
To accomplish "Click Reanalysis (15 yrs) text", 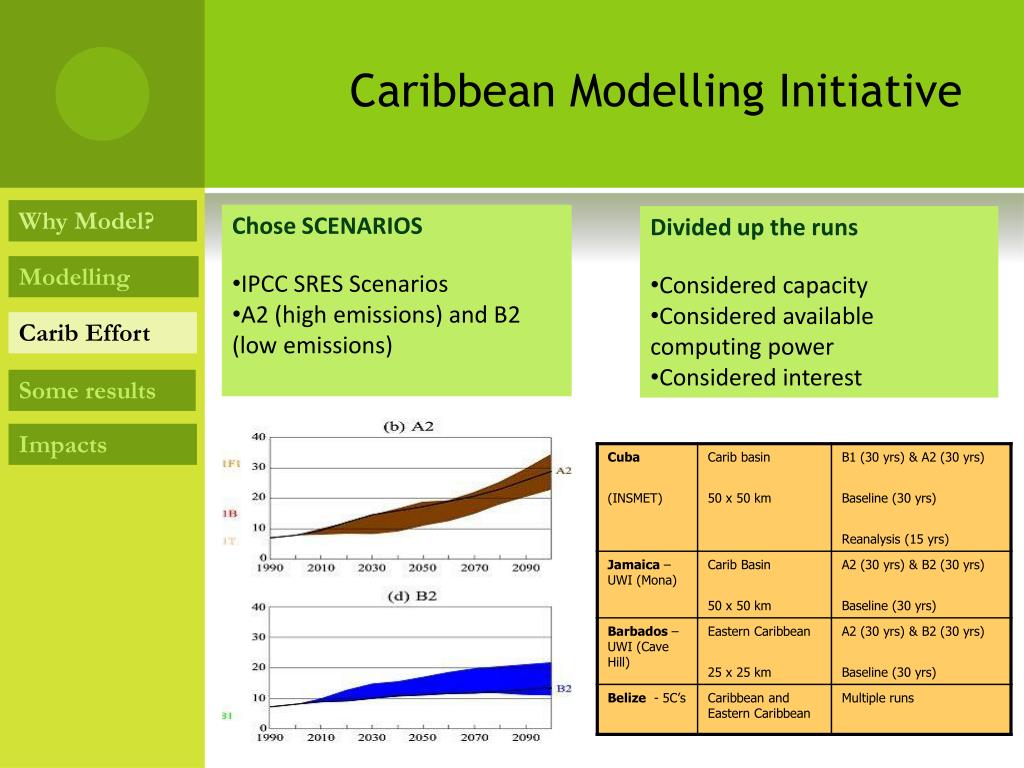I will click(x=895, y=539).
